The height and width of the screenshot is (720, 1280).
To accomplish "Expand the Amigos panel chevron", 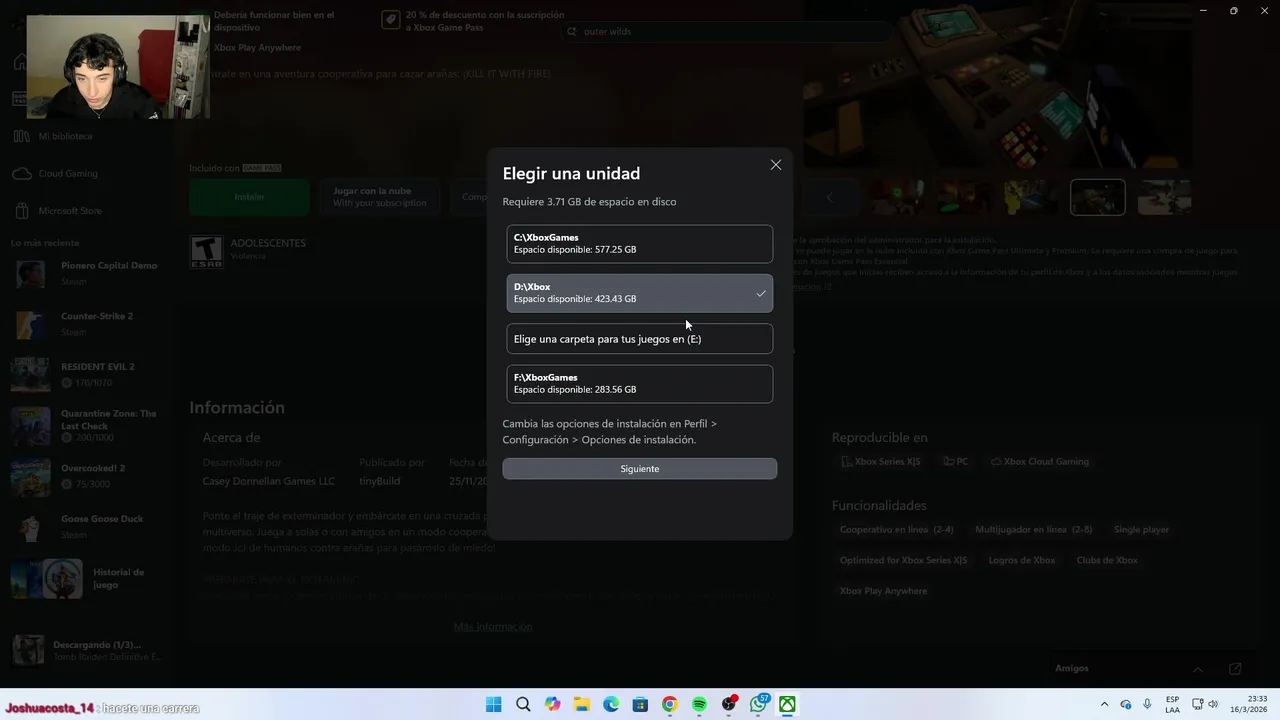I will (1197, 669).
